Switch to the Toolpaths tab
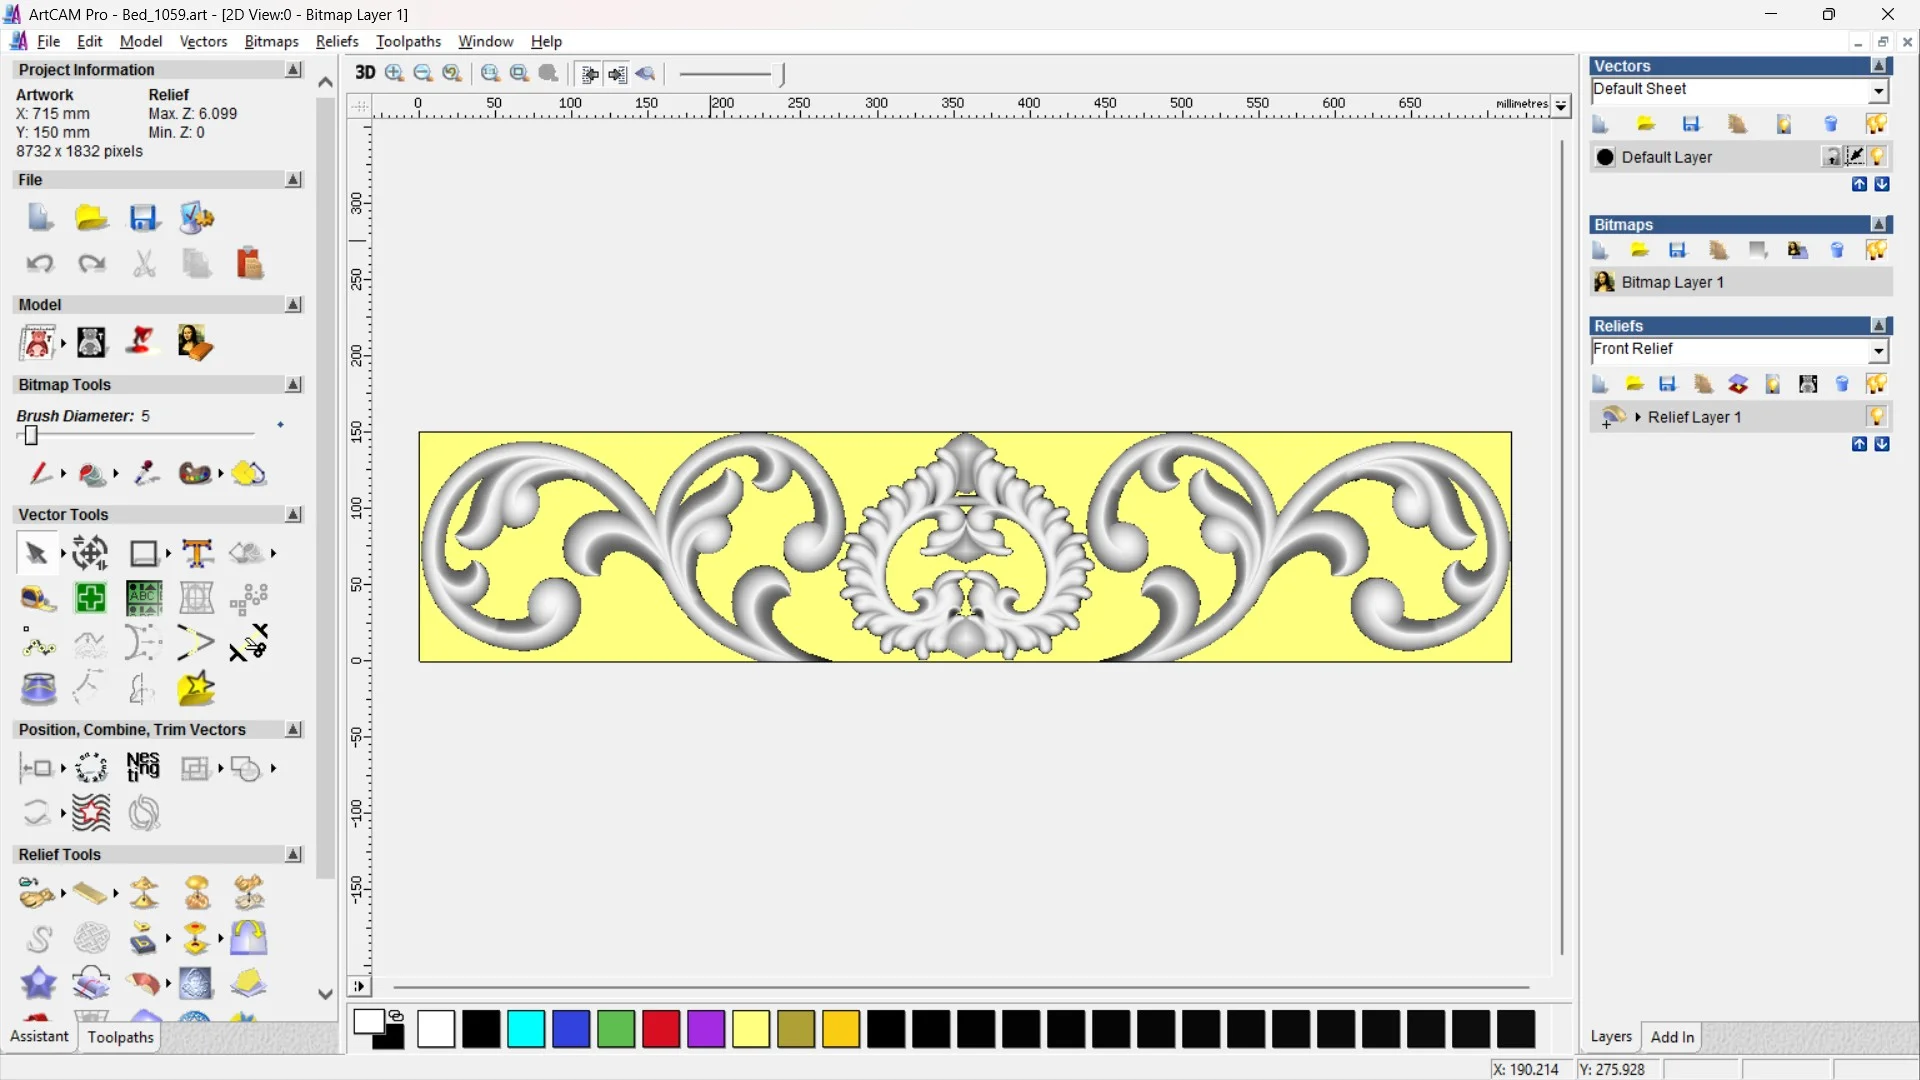Screen dimensions: 1920x1080 (x=120, y=1037)
